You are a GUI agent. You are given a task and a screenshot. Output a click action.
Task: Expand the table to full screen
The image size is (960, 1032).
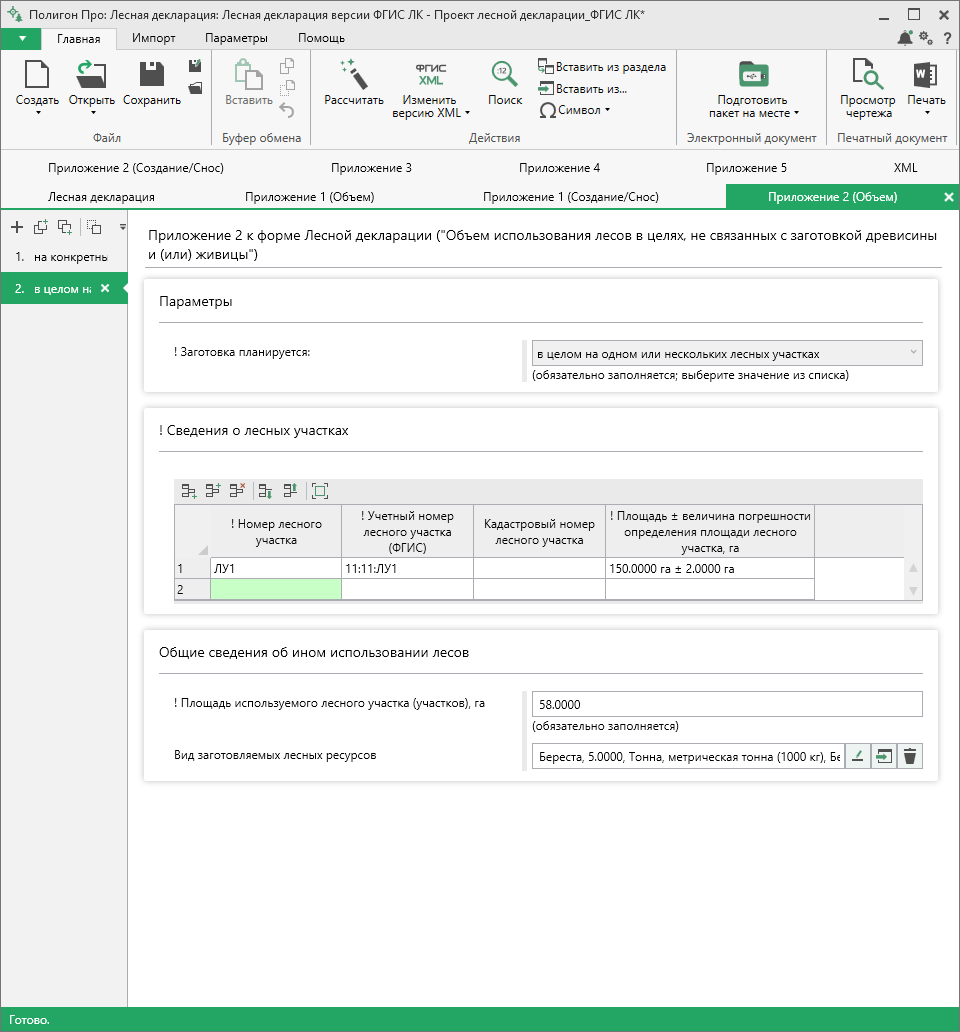point(320,491)
